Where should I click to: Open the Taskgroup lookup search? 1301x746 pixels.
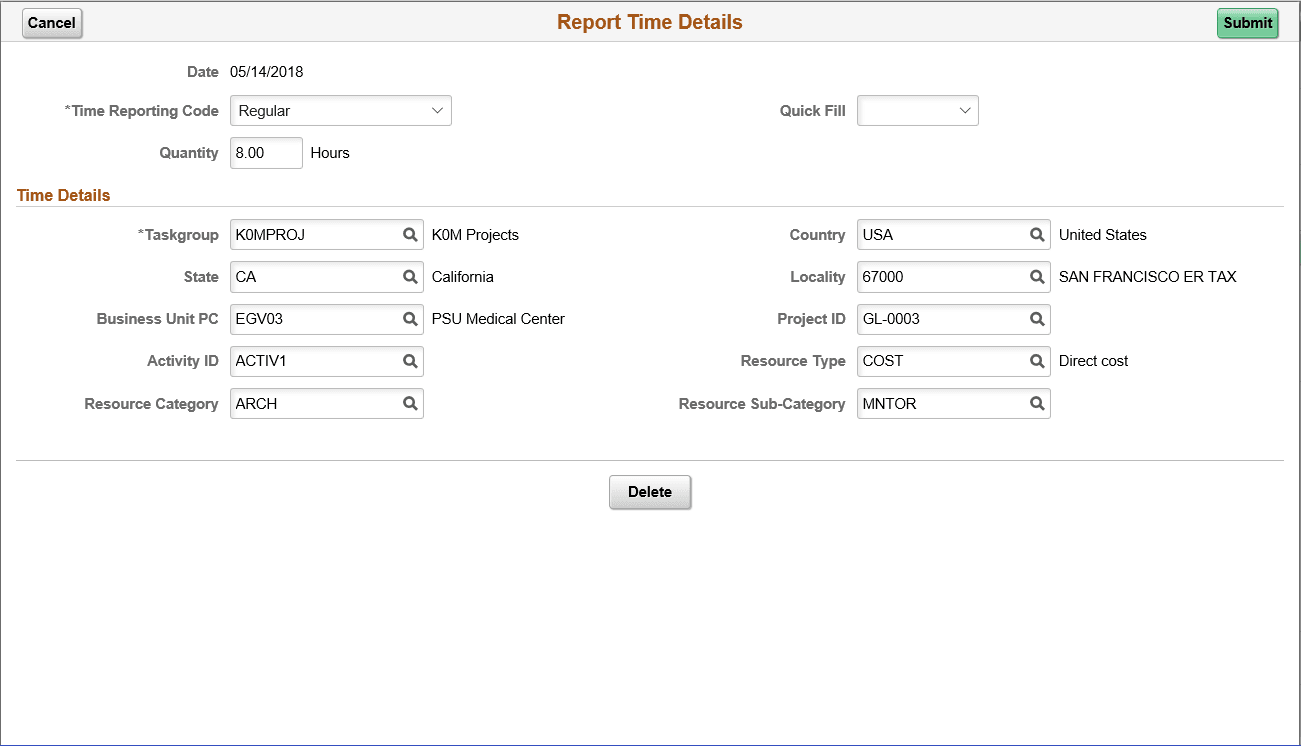410,234
